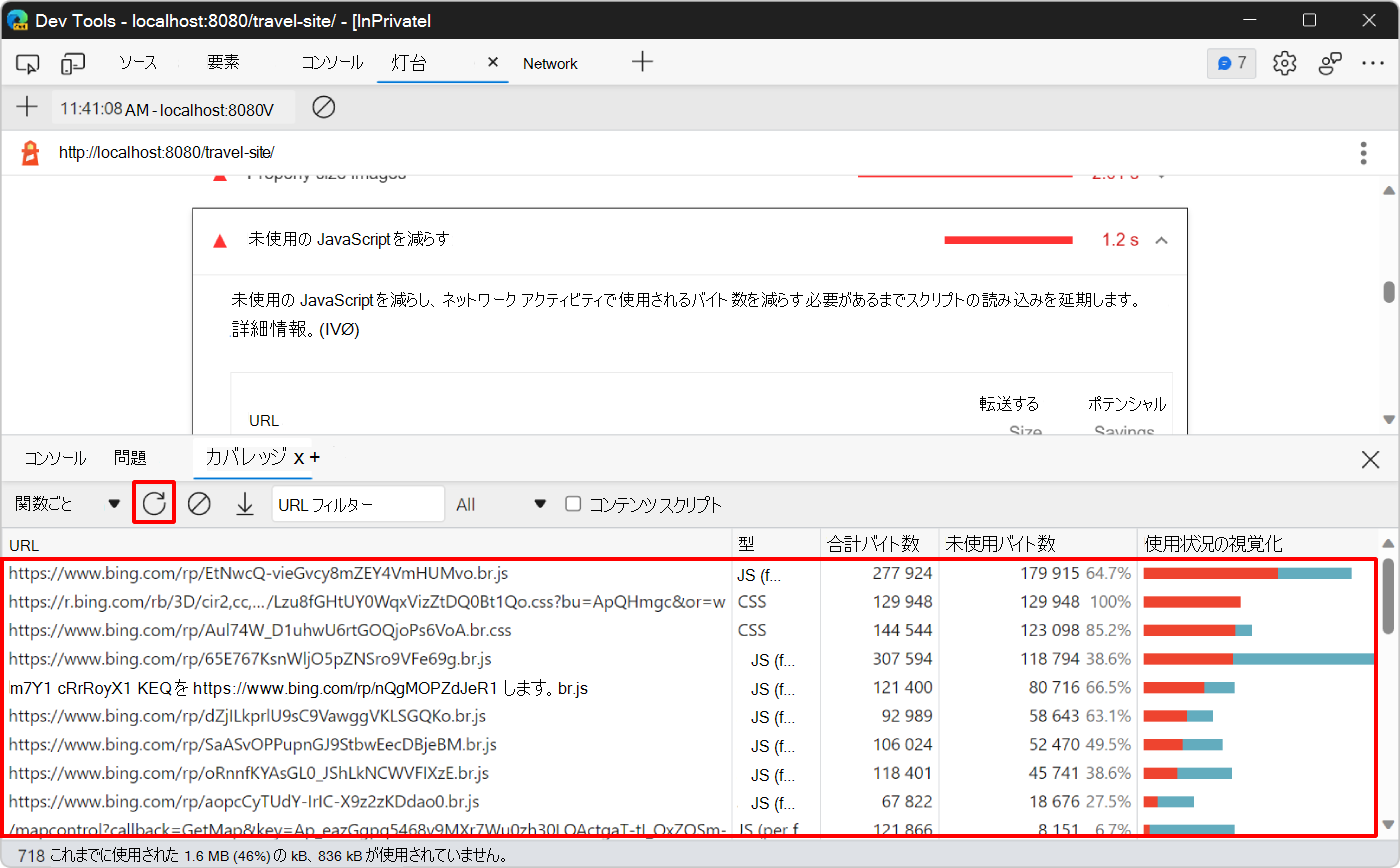
Task: Open the feedback icon in the toolbar
Action: tap(1330, 62)
